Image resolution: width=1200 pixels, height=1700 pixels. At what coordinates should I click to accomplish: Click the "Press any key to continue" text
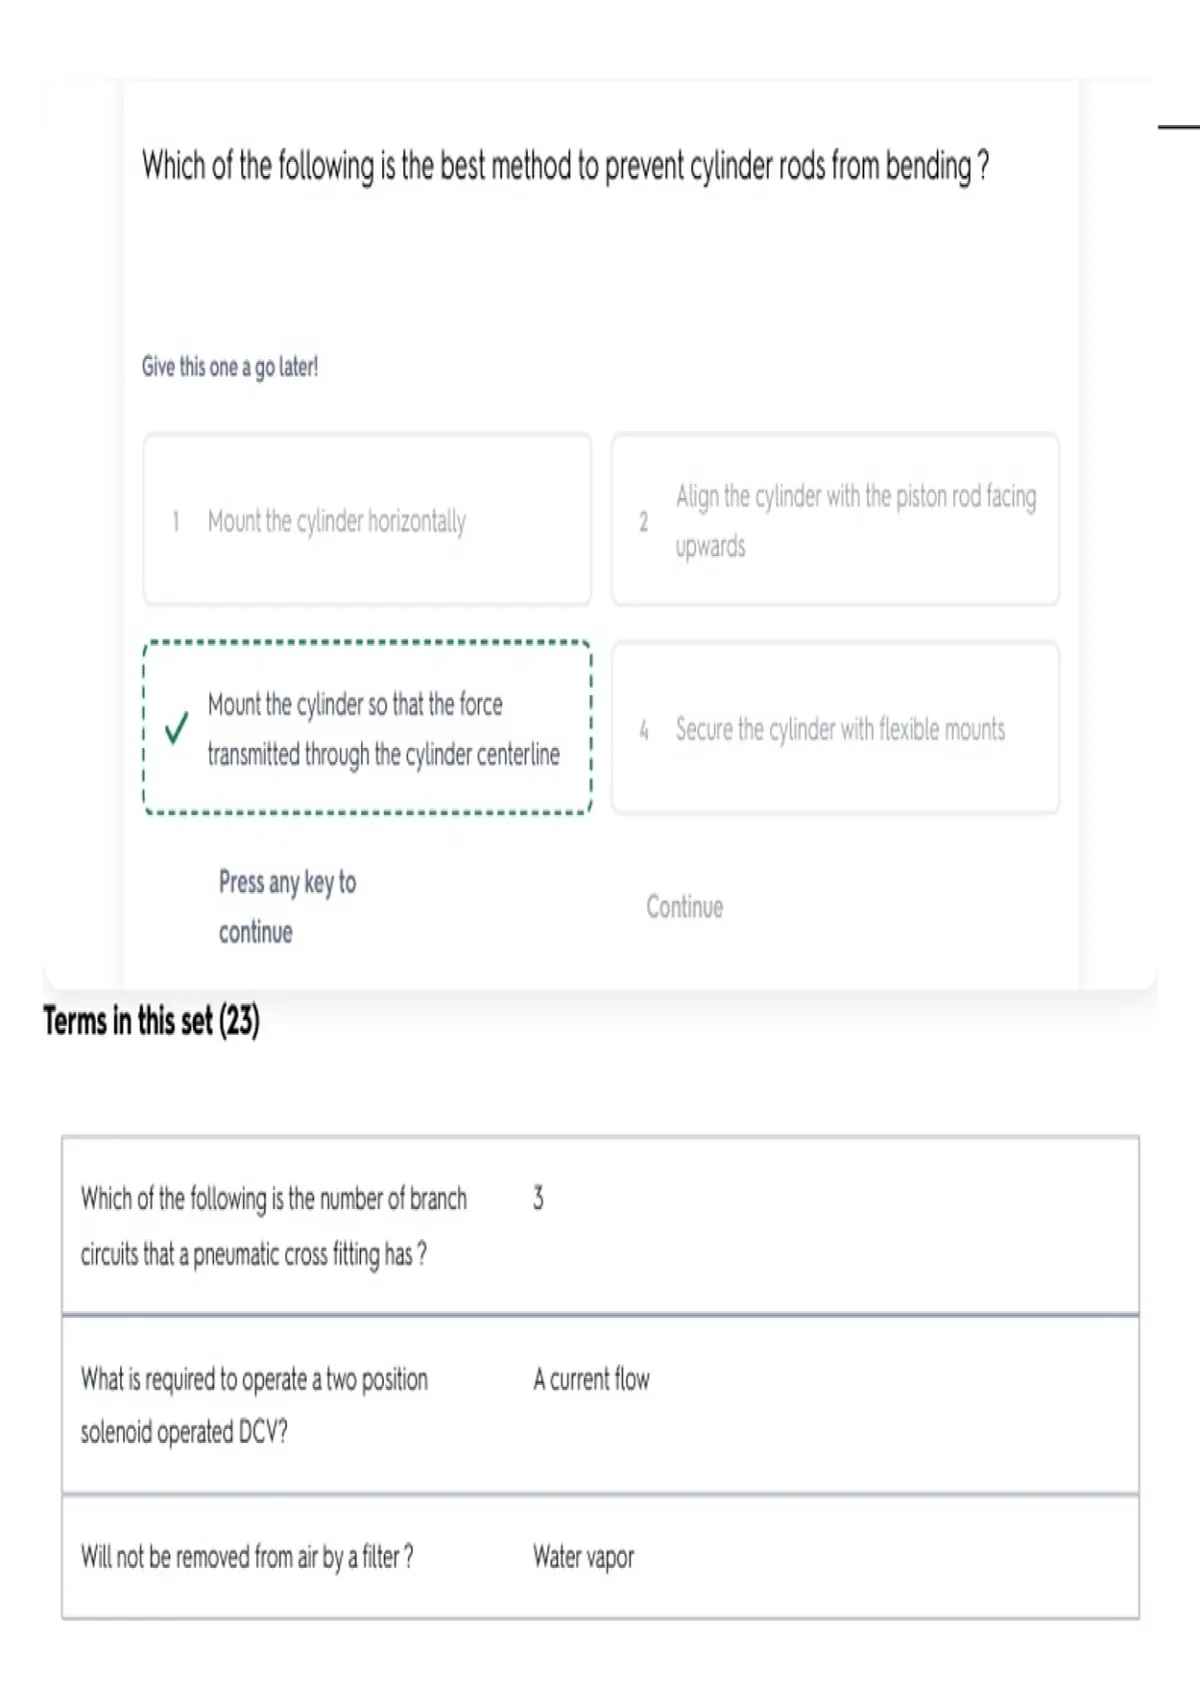pyautogui.click(x=287, y=907)
